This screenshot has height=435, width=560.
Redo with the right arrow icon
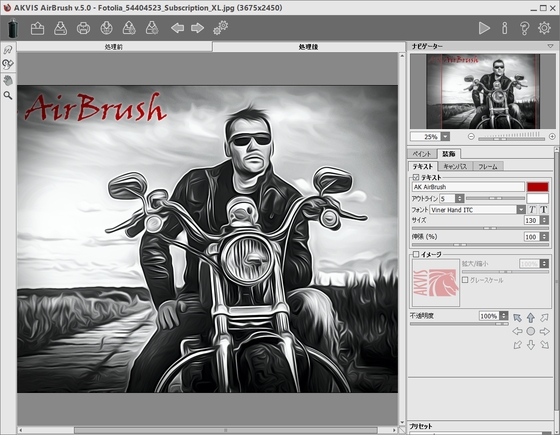[x=198, y=28]
